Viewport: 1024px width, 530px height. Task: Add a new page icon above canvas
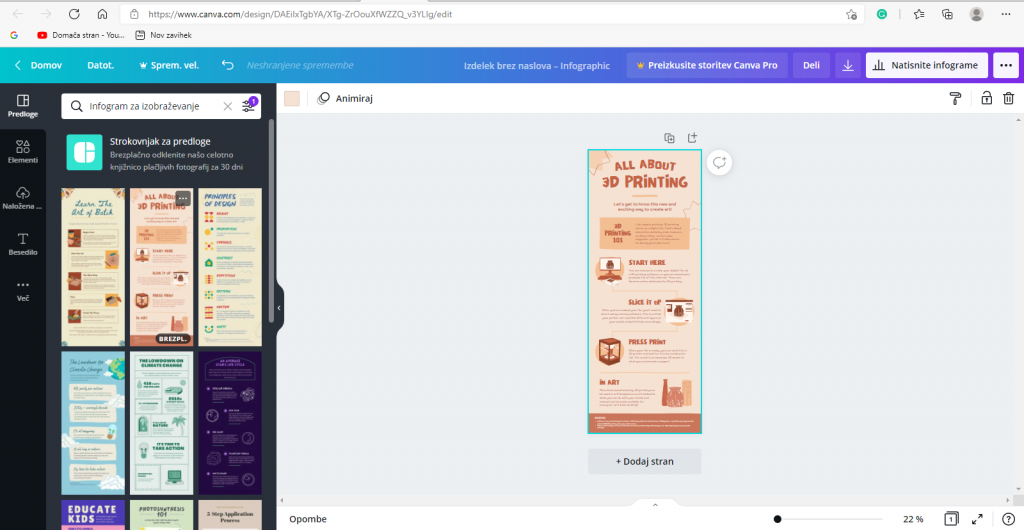point(692,138)
